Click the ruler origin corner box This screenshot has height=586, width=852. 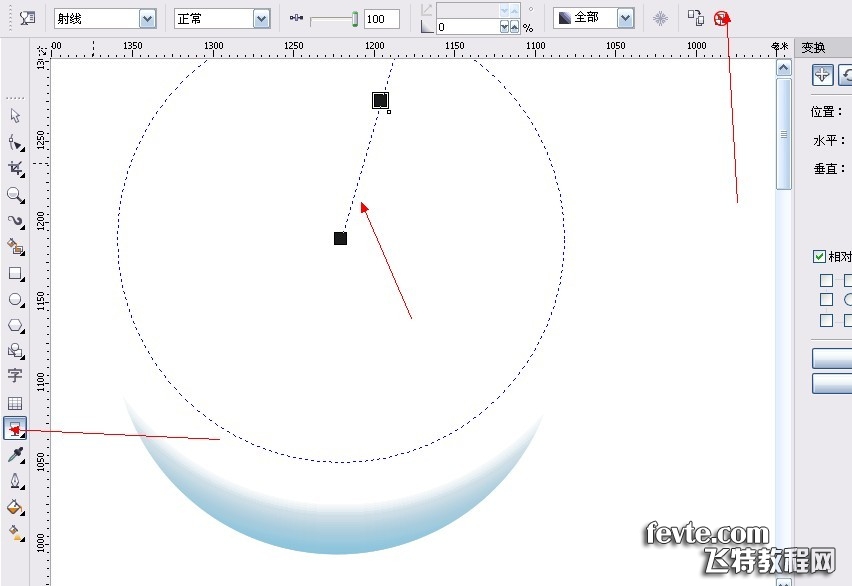tap(41, 49)
